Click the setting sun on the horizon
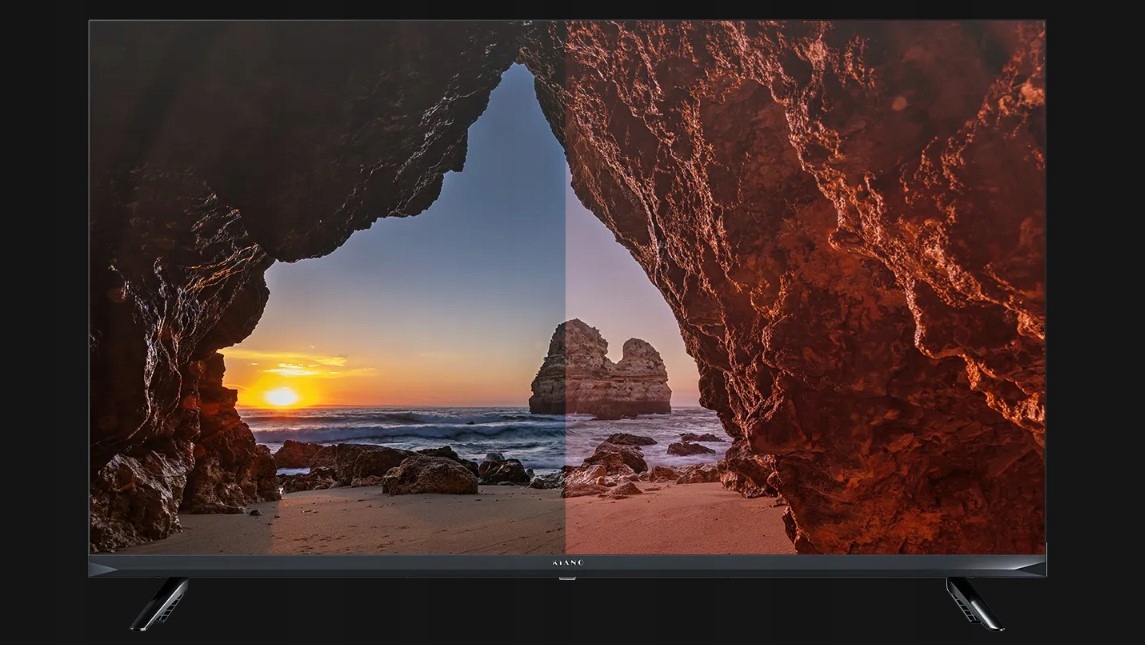Viewport: 1145px width, 645px height. pyautogui.click(x=281, y=396)
